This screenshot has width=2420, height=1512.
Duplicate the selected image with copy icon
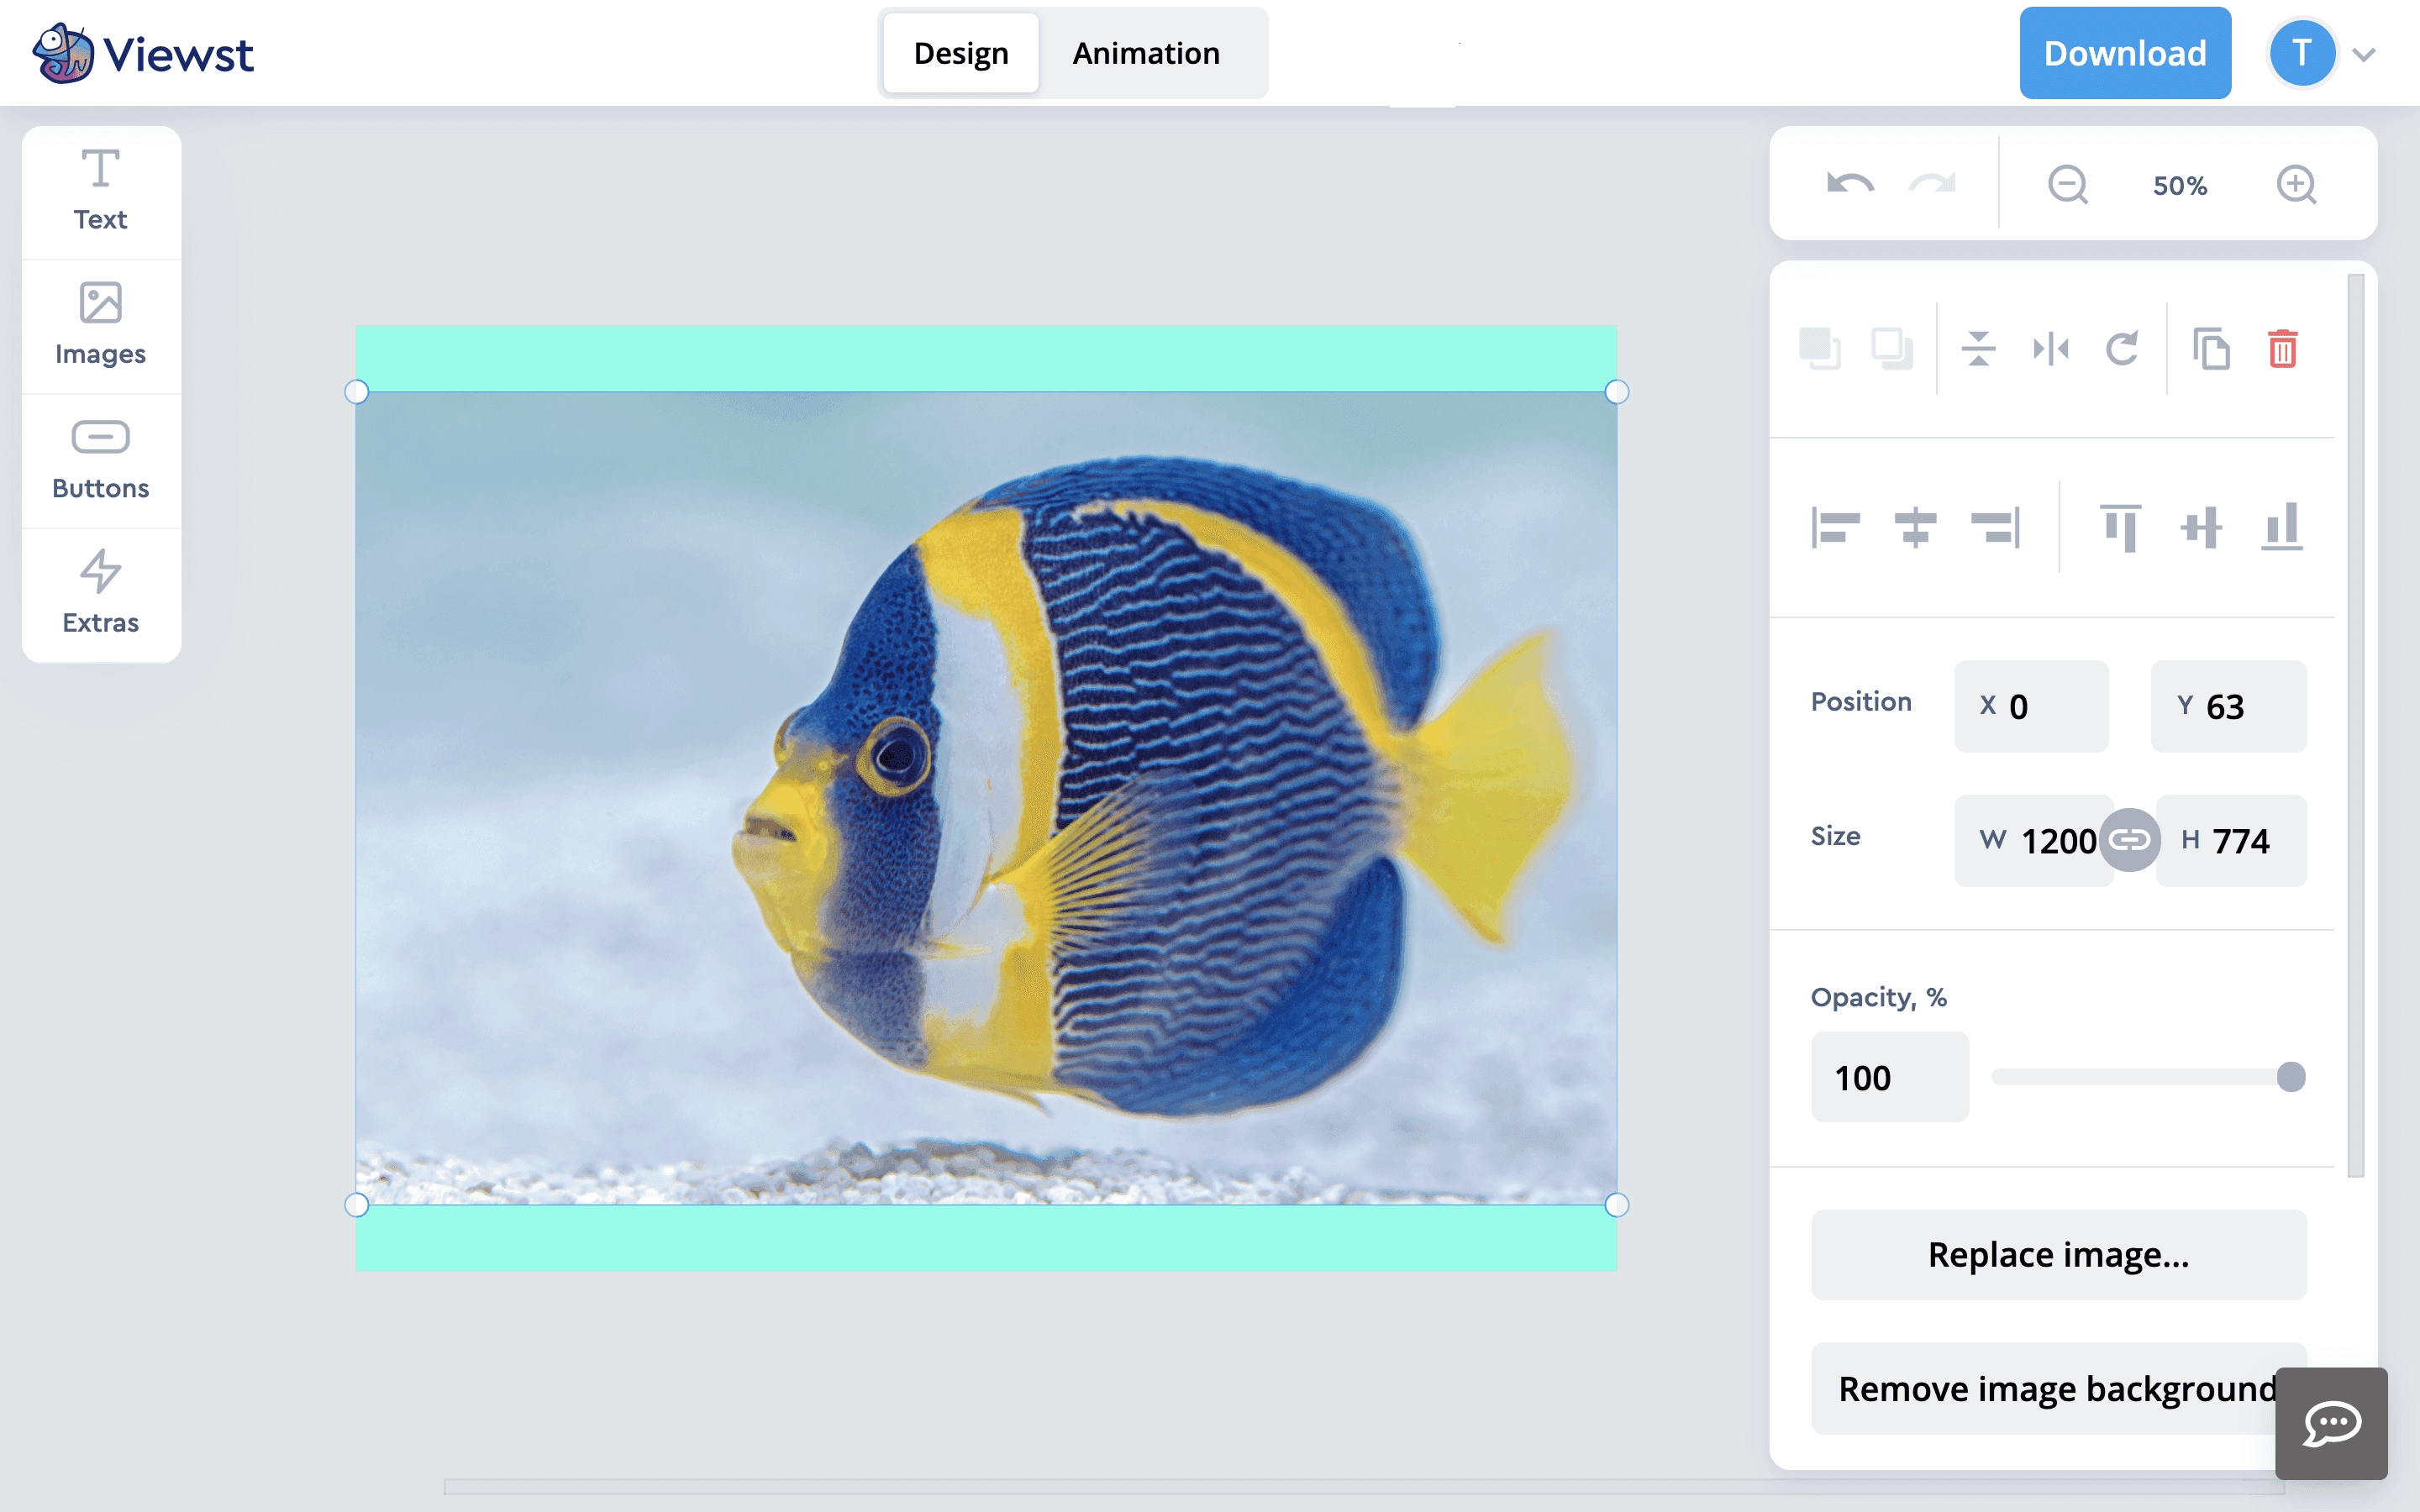[2210, 349]
